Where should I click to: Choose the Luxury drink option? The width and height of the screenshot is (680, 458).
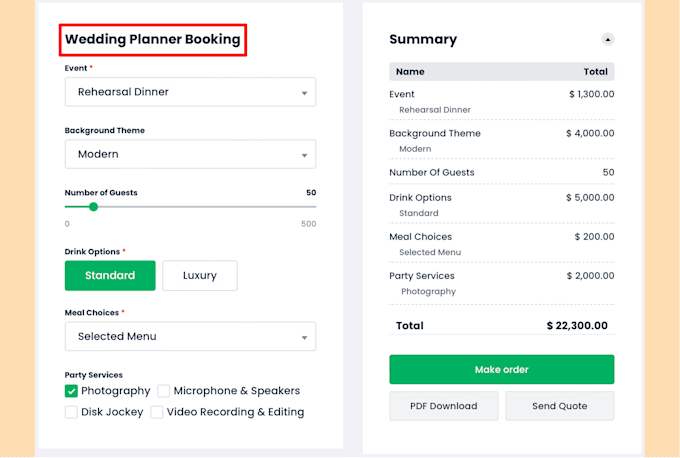click(200, 275)
